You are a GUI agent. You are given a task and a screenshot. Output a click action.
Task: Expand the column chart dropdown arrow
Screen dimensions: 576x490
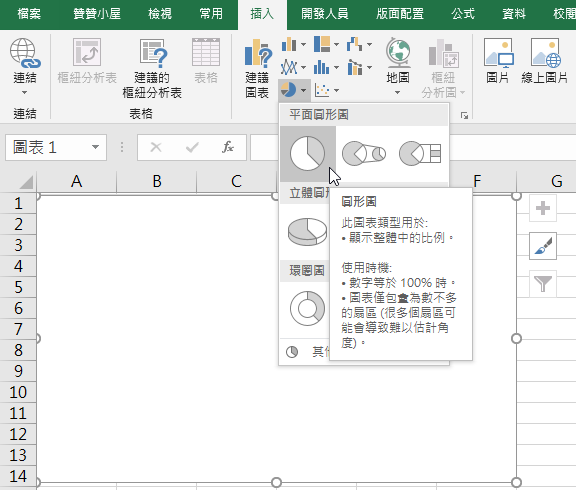pyautogui.click(x=303, y=44)
